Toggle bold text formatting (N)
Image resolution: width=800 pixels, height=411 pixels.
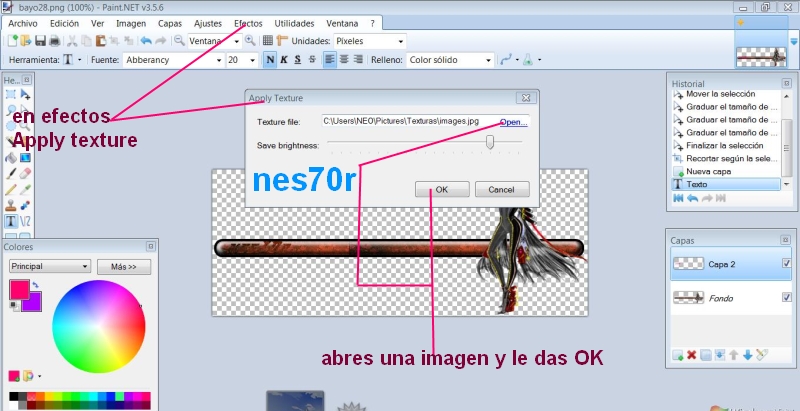point(270,60)
